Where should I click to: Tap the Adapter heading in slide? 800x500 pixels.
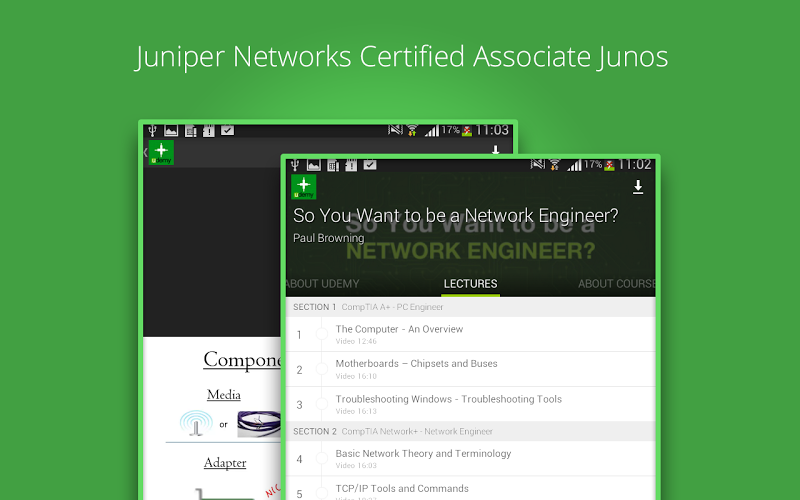pyautogui.click(x=224, y=462)
